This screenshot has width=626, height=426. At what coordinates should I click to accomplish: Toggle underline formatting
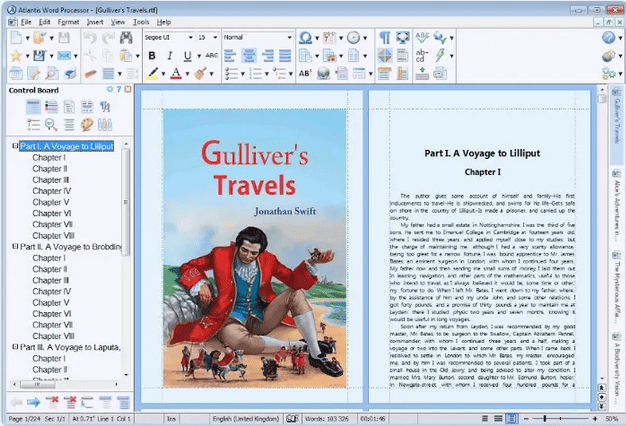tap(187, 56)
